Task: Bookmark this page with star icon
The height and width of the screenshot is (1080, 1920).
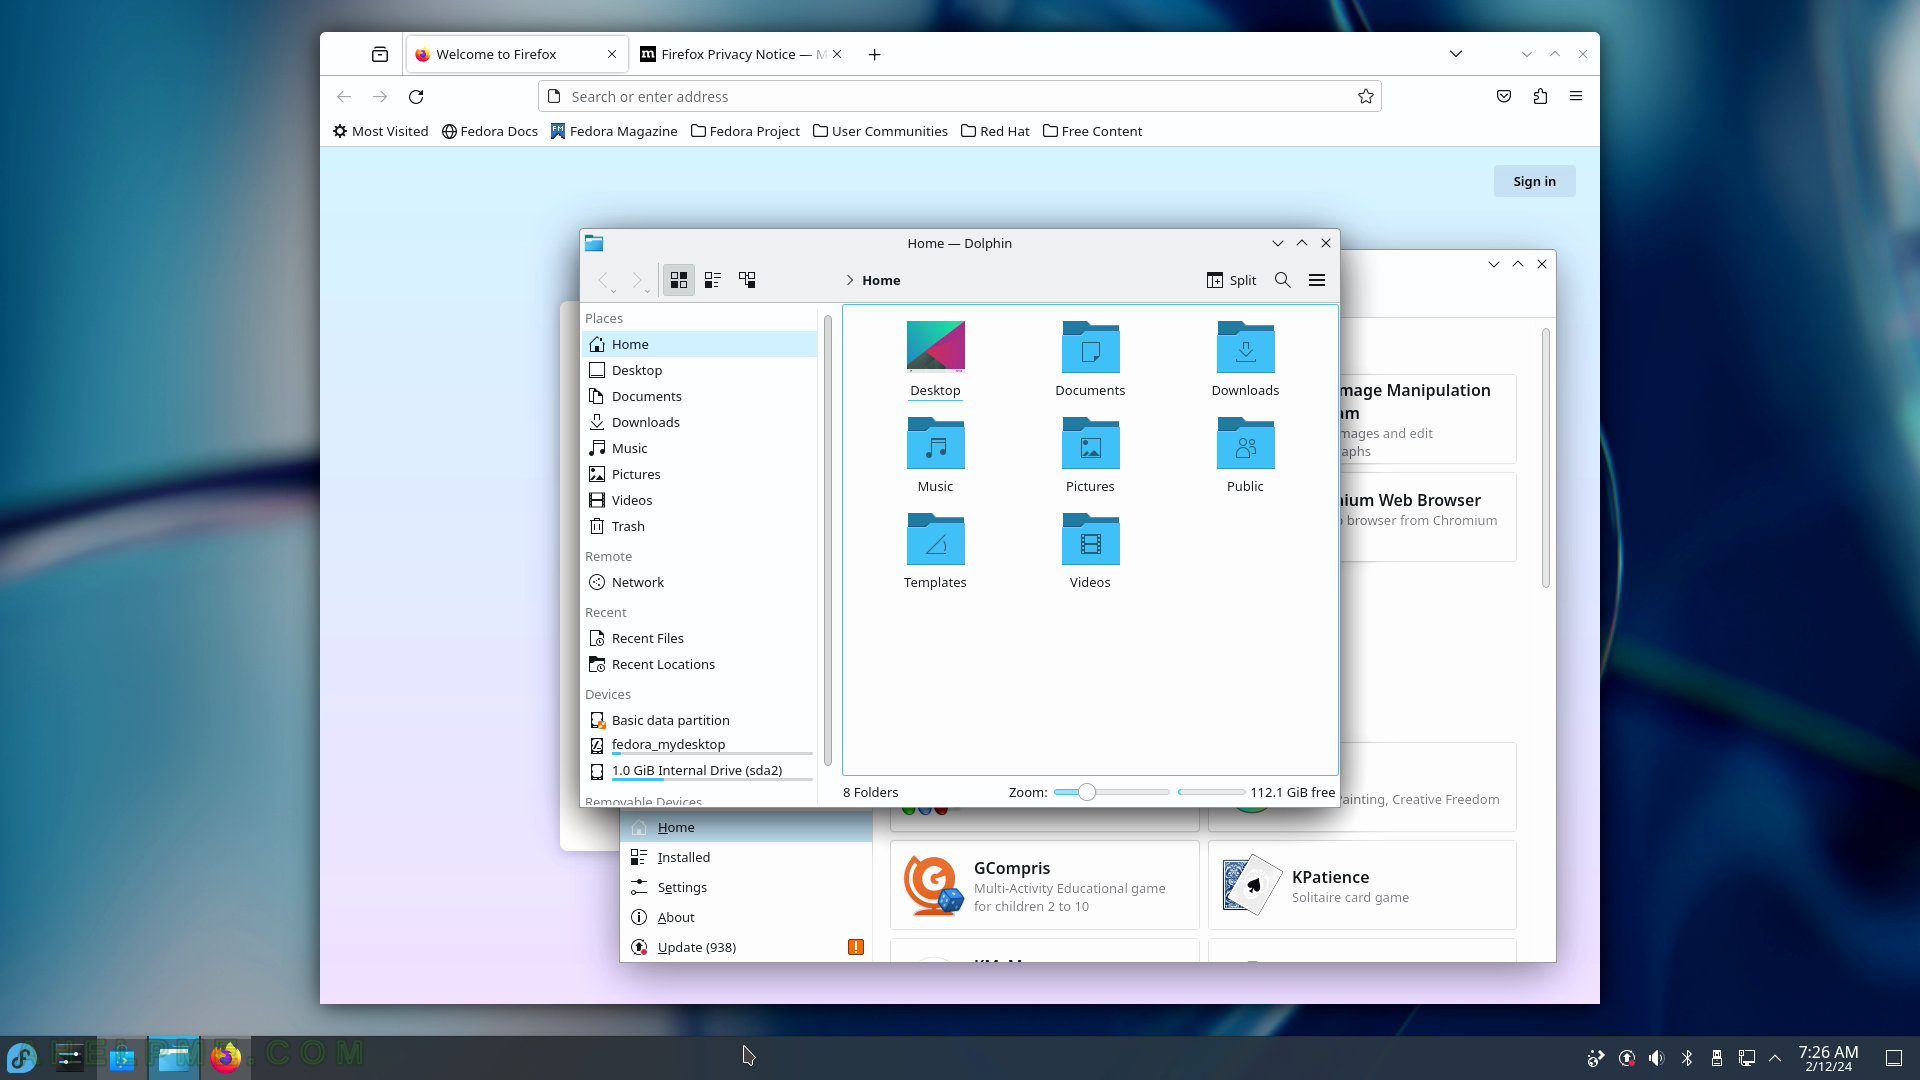Action: pos(1365,96)
